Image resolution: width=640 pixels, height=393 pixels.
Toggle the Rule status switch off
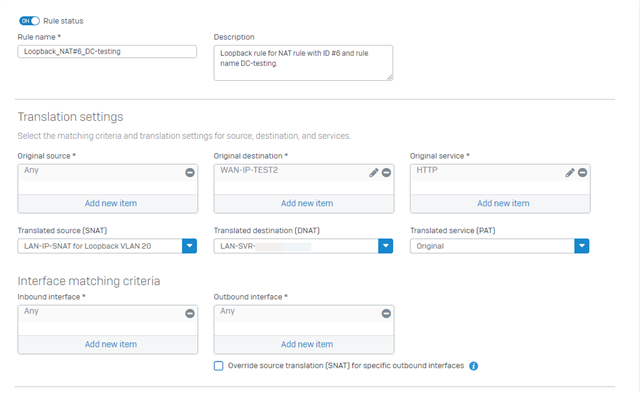[x=29, y=21]
